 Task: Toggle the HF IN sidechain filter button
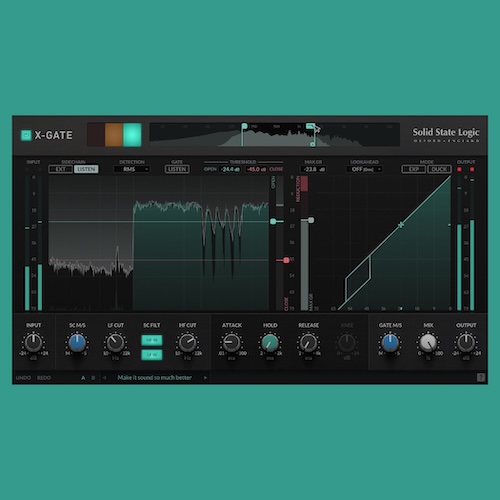coord(152,340)
